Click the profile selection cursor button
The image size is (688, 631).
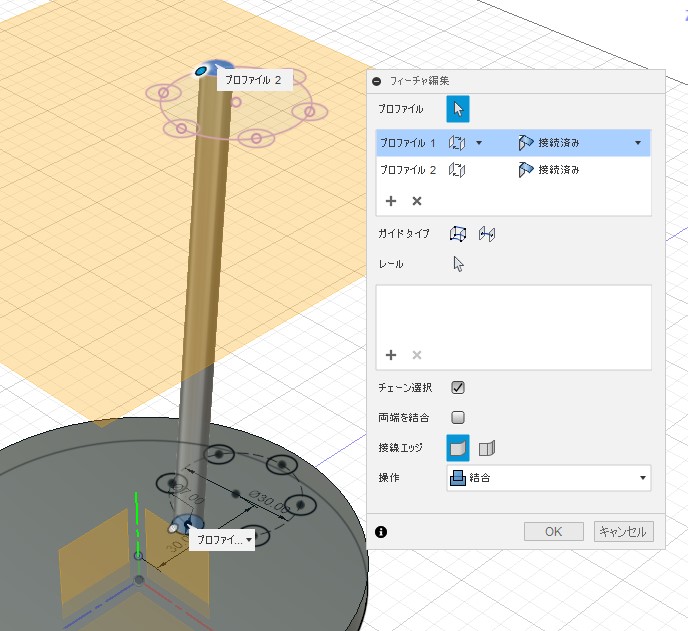(458, 109)
